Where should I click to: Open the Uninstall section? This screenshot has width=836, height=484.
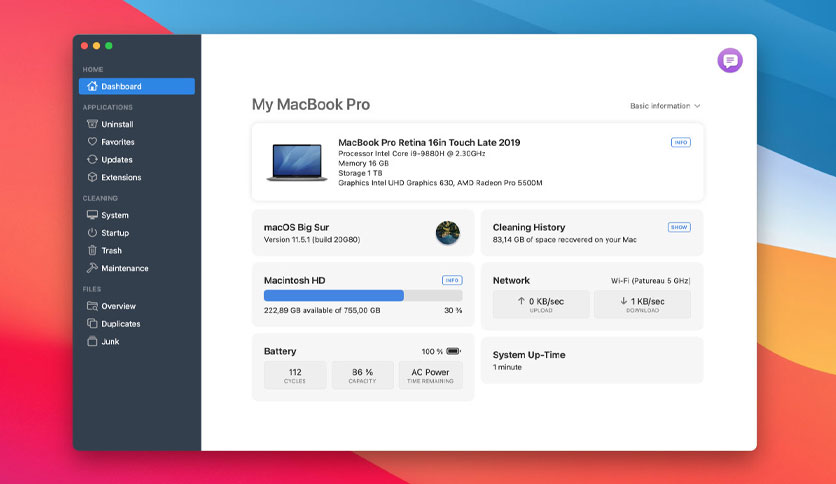click(x=117, y=124)
